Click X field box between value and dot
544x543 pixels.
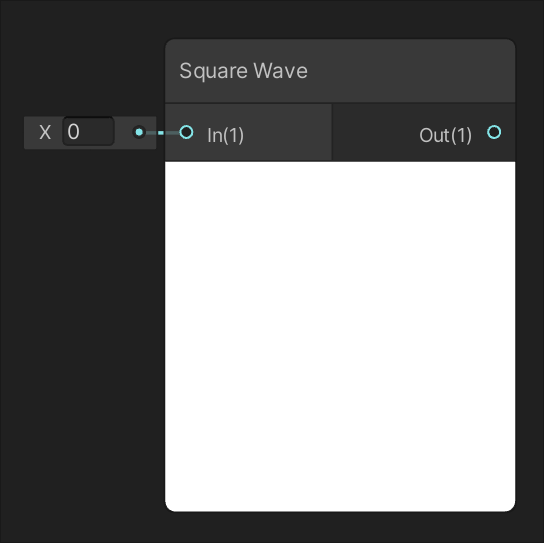pos(123,132)
